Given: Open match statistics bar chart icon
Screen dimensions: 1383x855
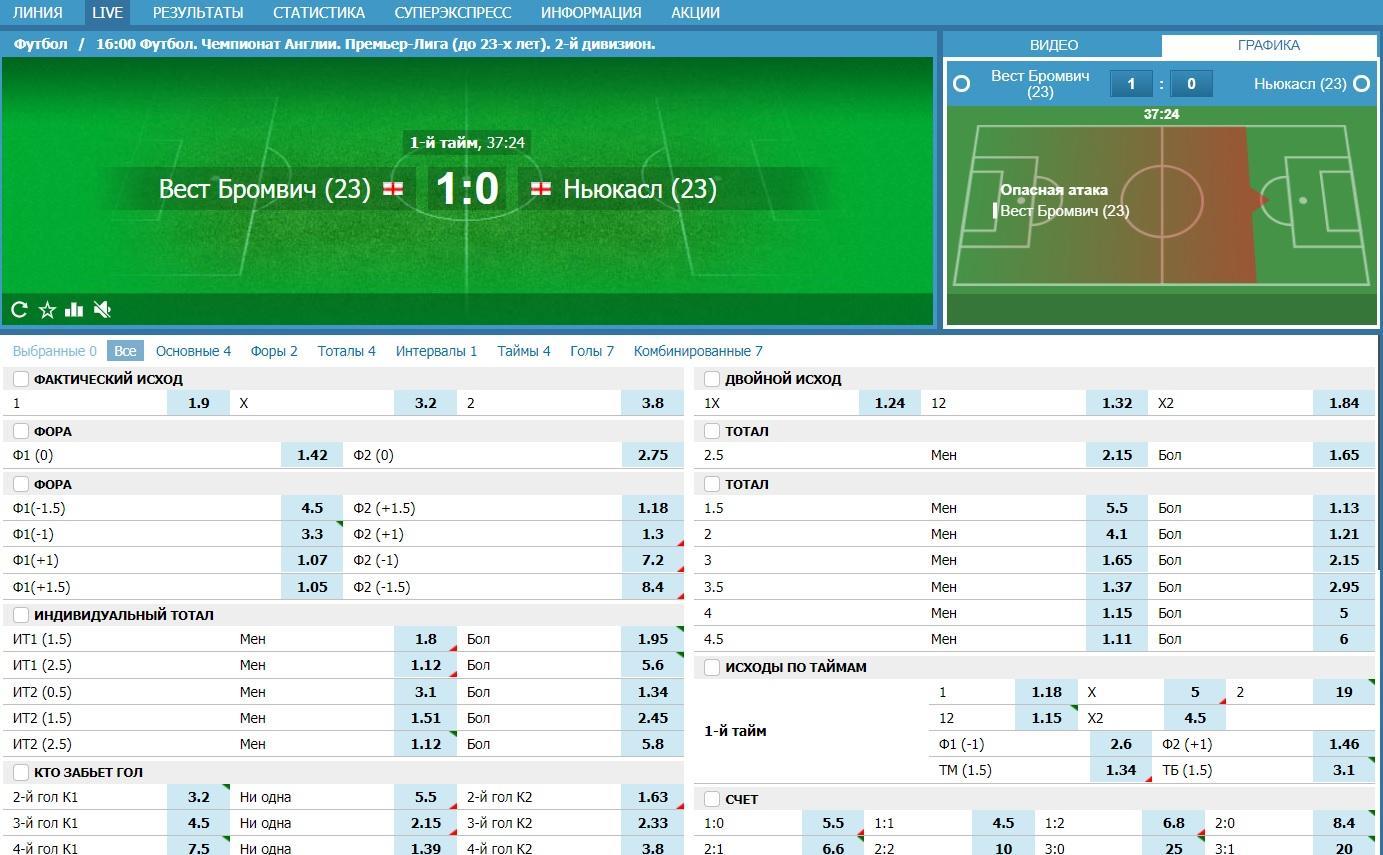Looking at the screenshot, I should [74, 310].
